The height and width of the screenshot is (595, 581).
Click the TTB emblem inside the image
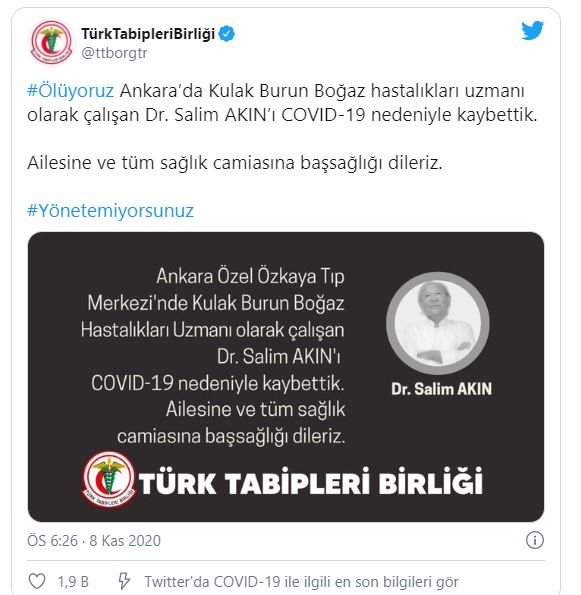pos(109,479)
